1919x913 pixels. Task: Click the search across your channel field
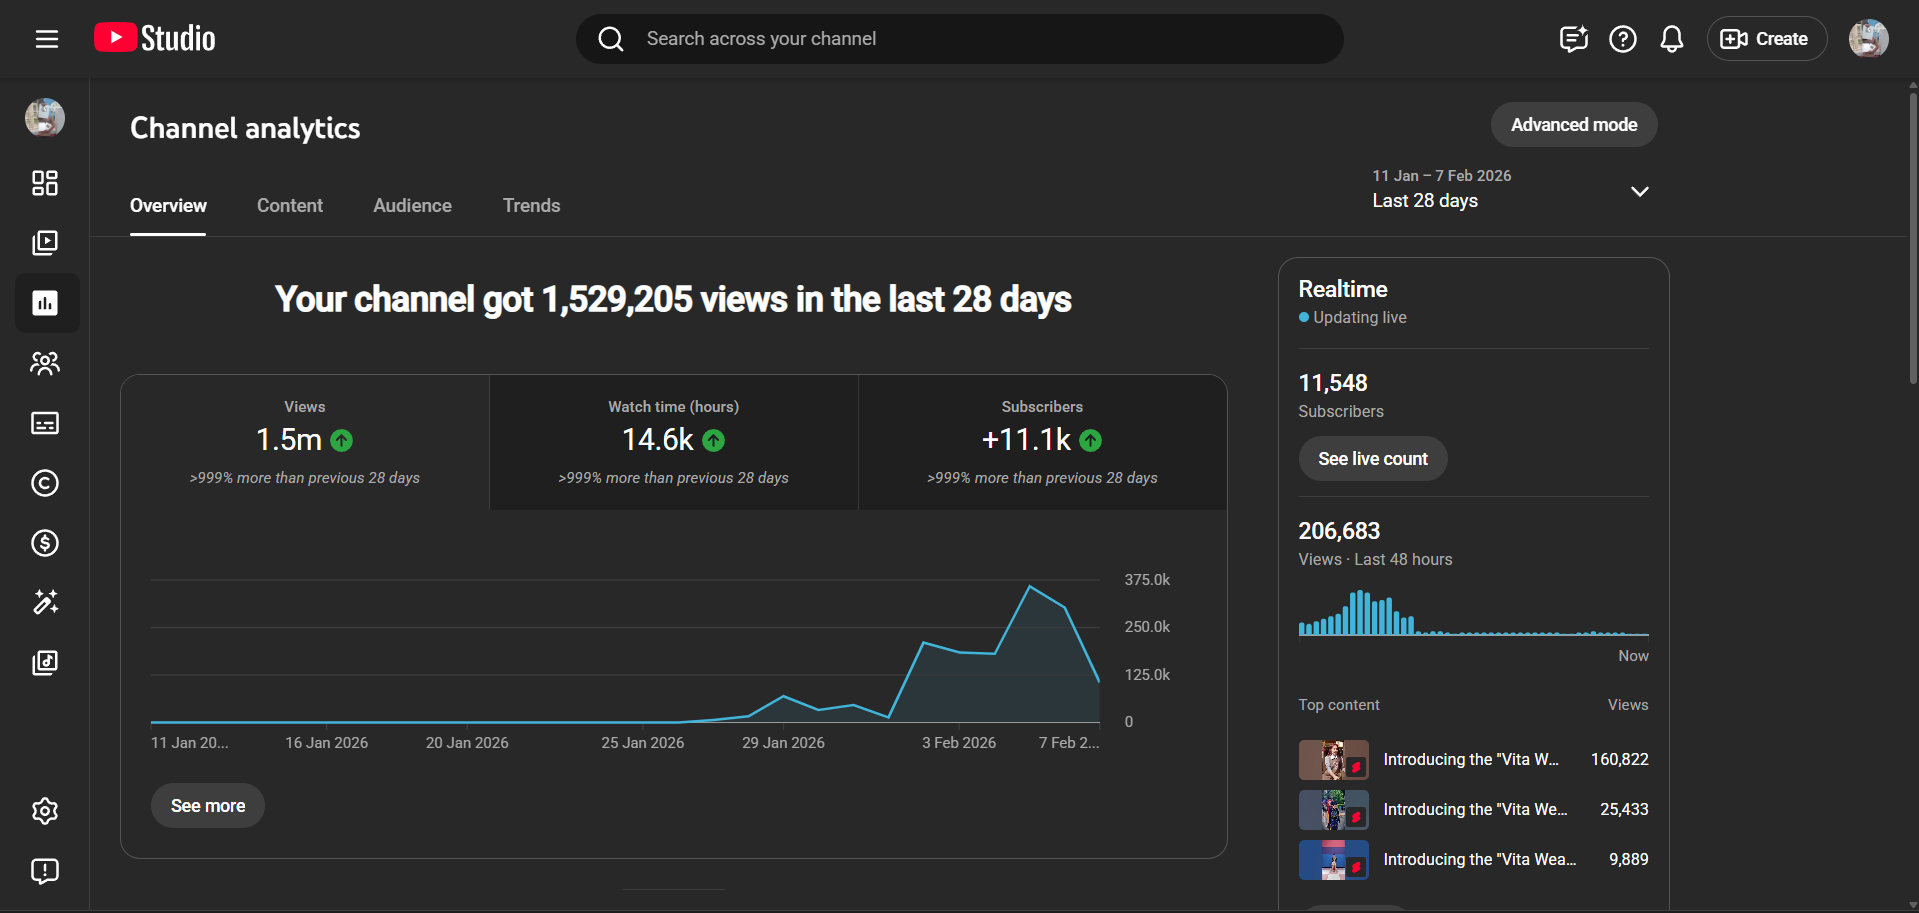click(x=960, y=39)
